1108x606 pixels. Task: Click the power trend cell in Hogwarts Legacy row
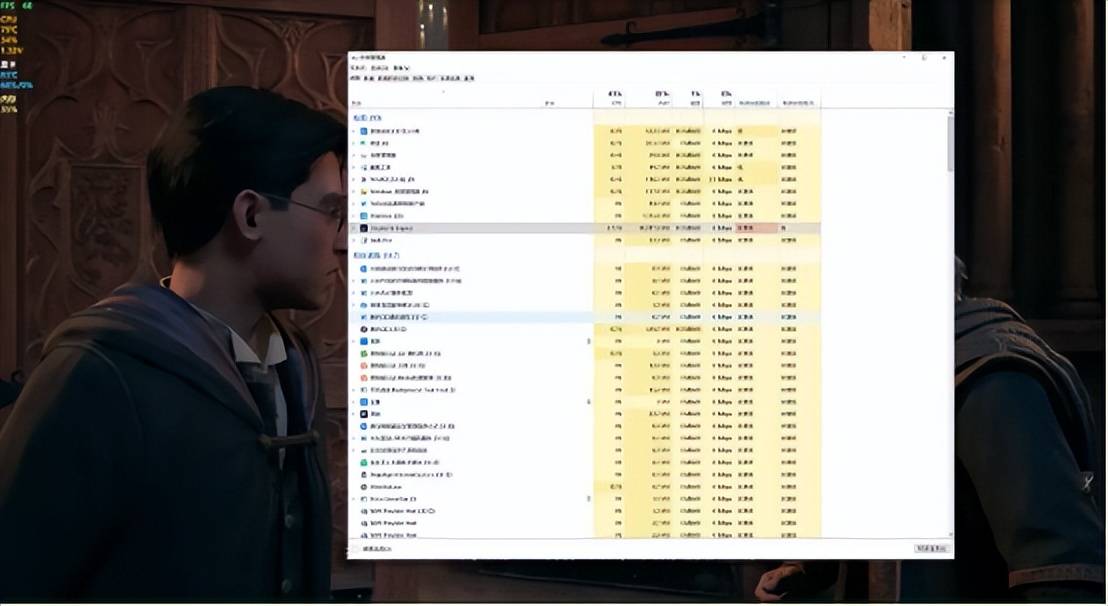799,228
